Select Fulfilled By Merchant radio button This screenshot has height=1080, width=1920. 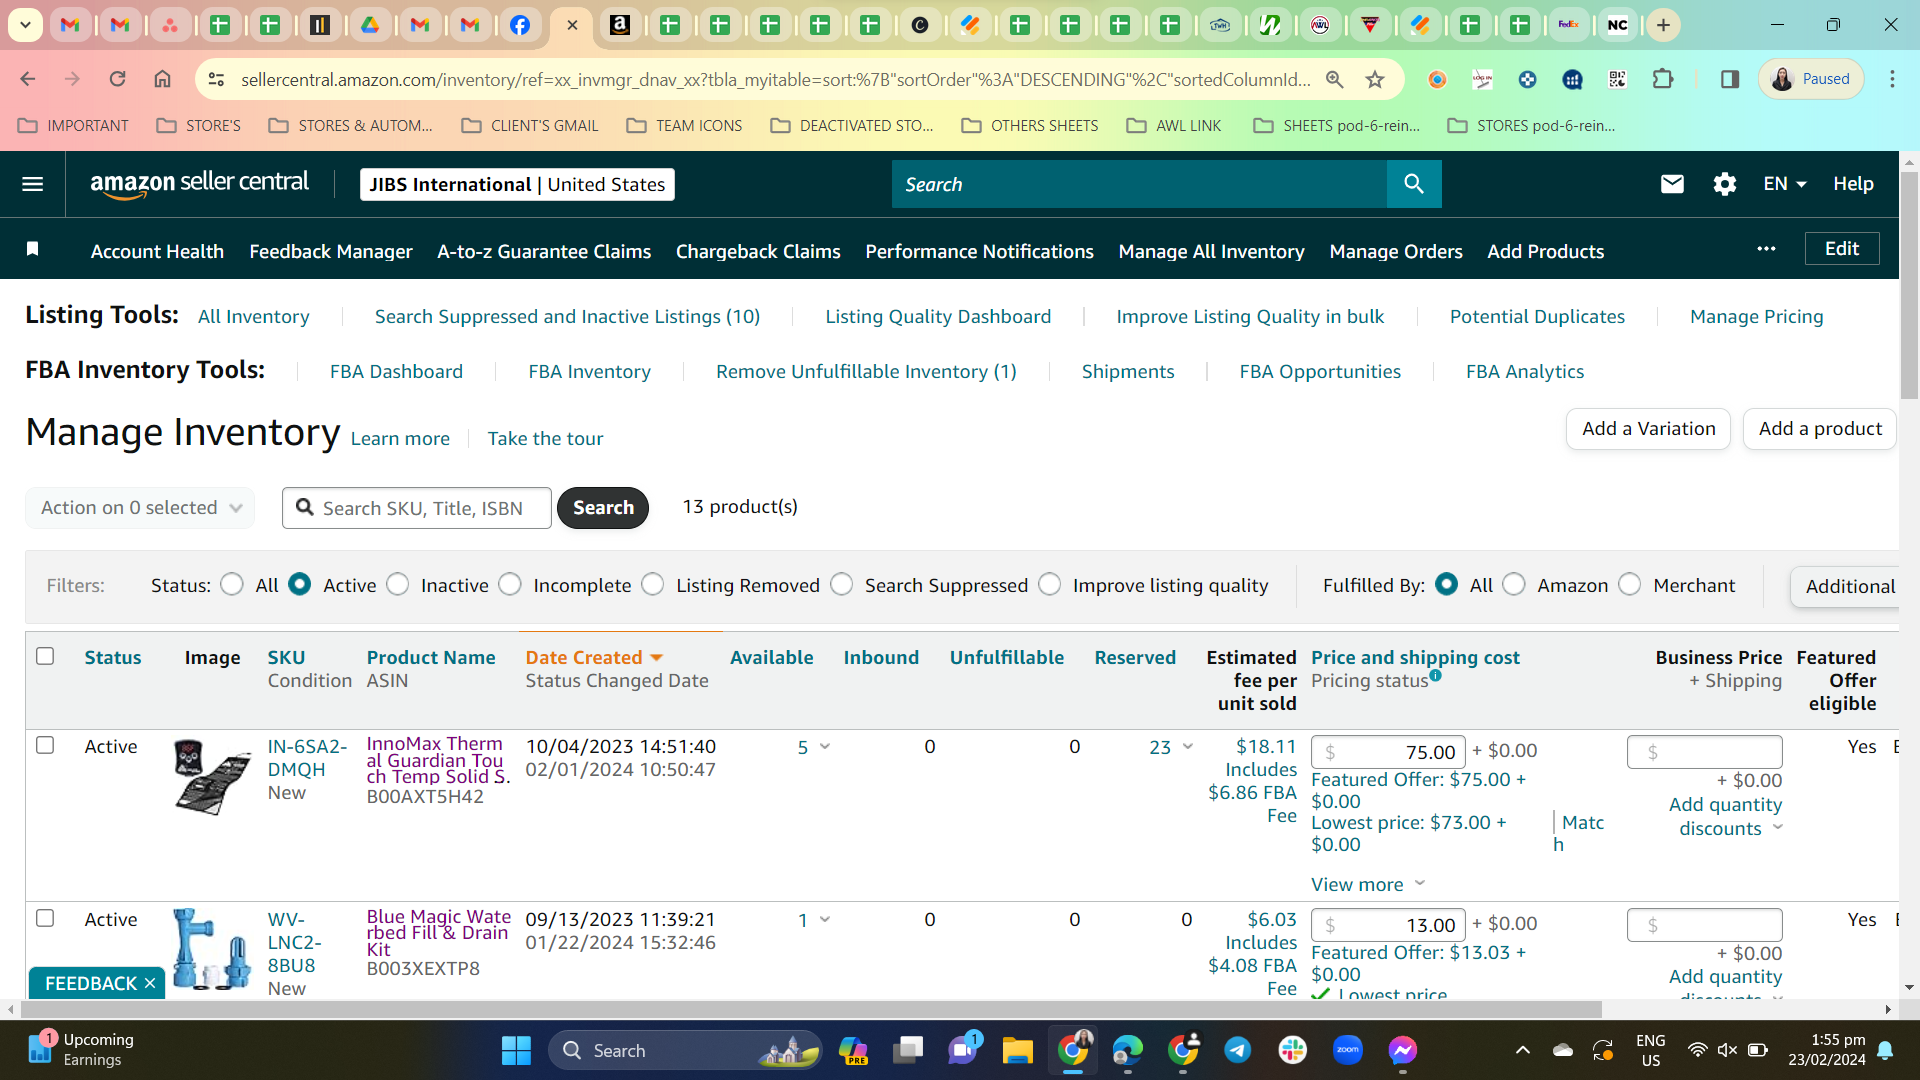[1630, 584]
